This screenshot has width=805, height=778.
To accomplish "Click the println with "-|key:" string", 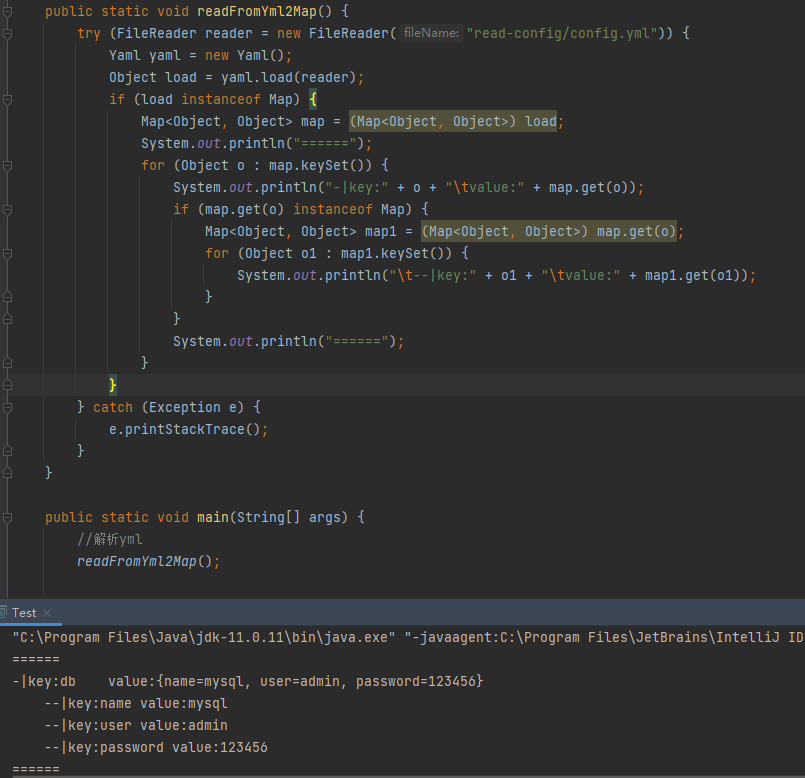I will [408, 187].
